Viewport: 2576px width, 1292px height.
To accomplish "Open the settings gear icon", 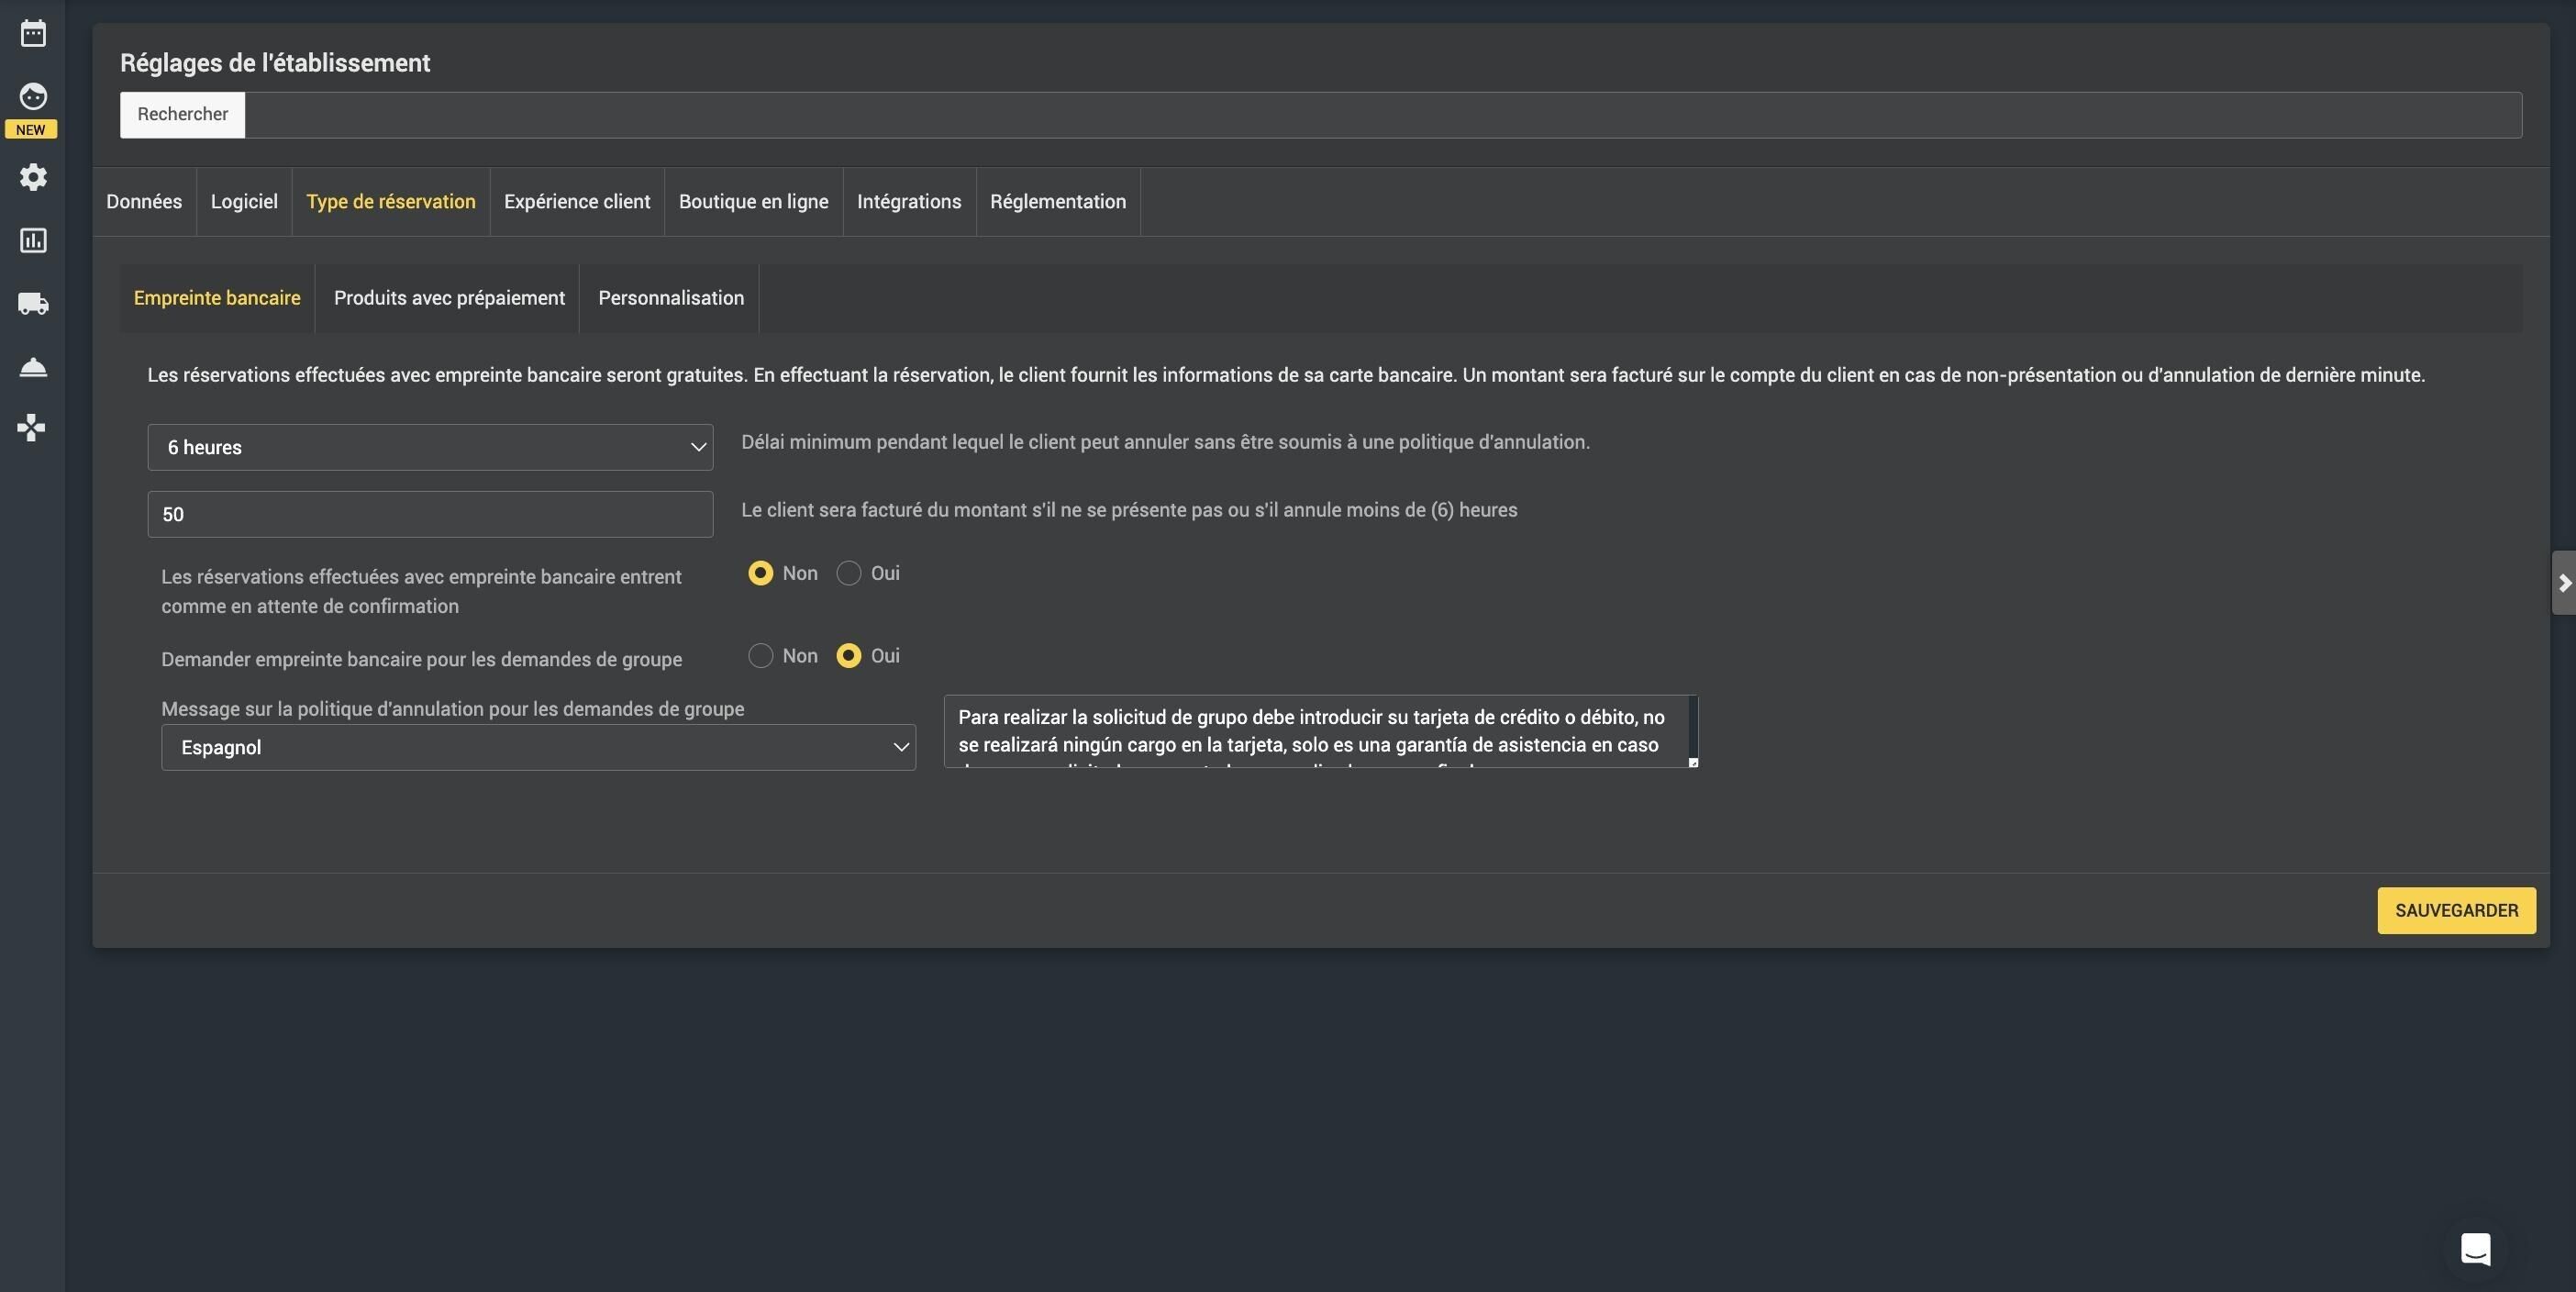I will click(33, 177).
